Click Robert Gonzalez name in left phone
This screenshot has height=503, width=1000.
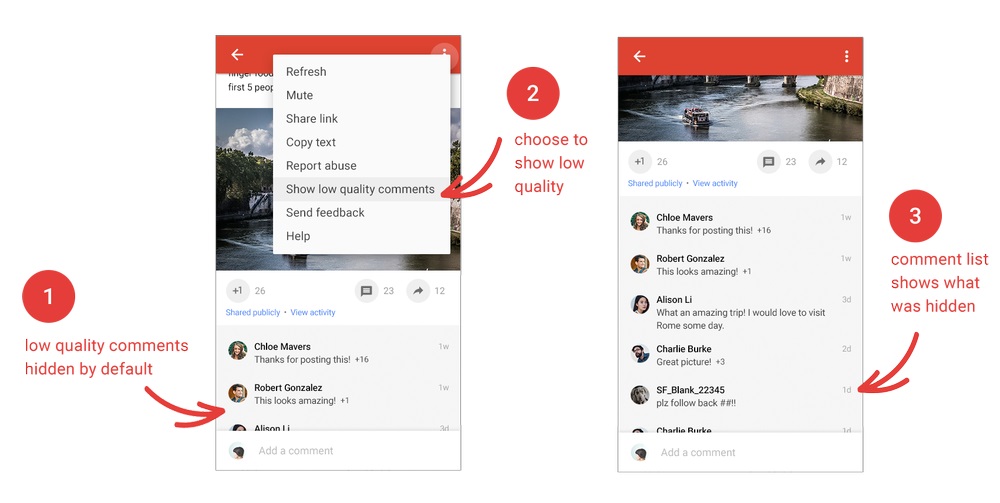(x=288, y=388)
